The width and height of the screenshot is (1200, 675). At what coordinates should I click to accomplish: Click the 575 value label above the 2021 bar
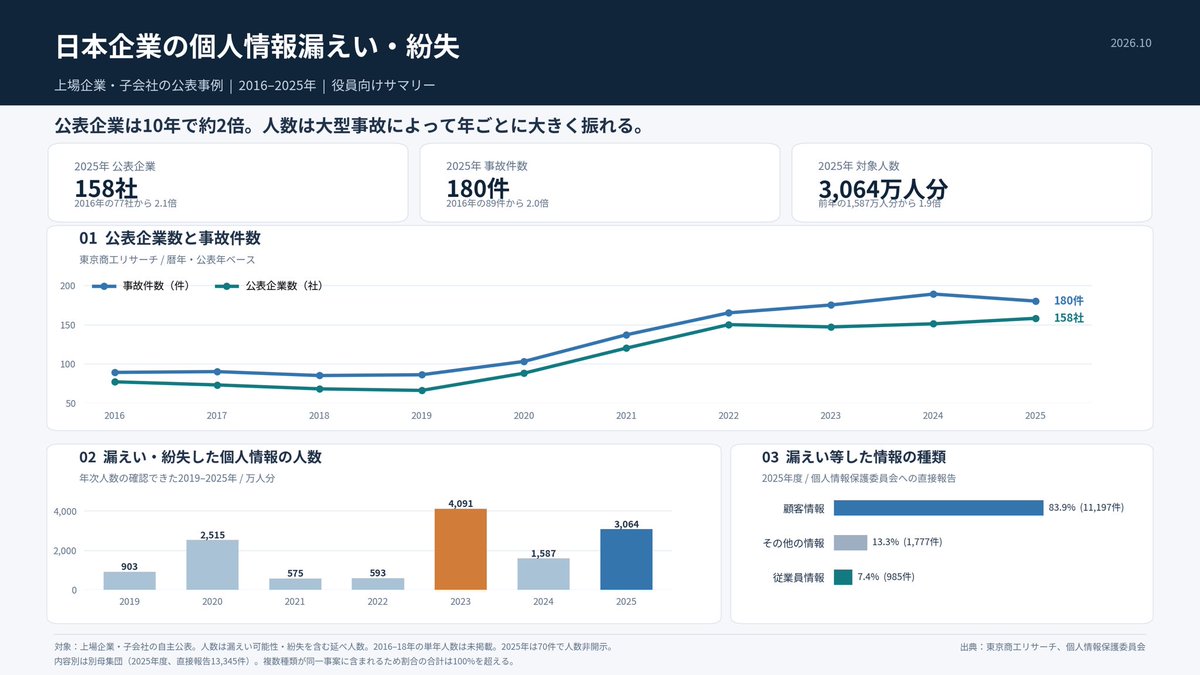point(295,573)
